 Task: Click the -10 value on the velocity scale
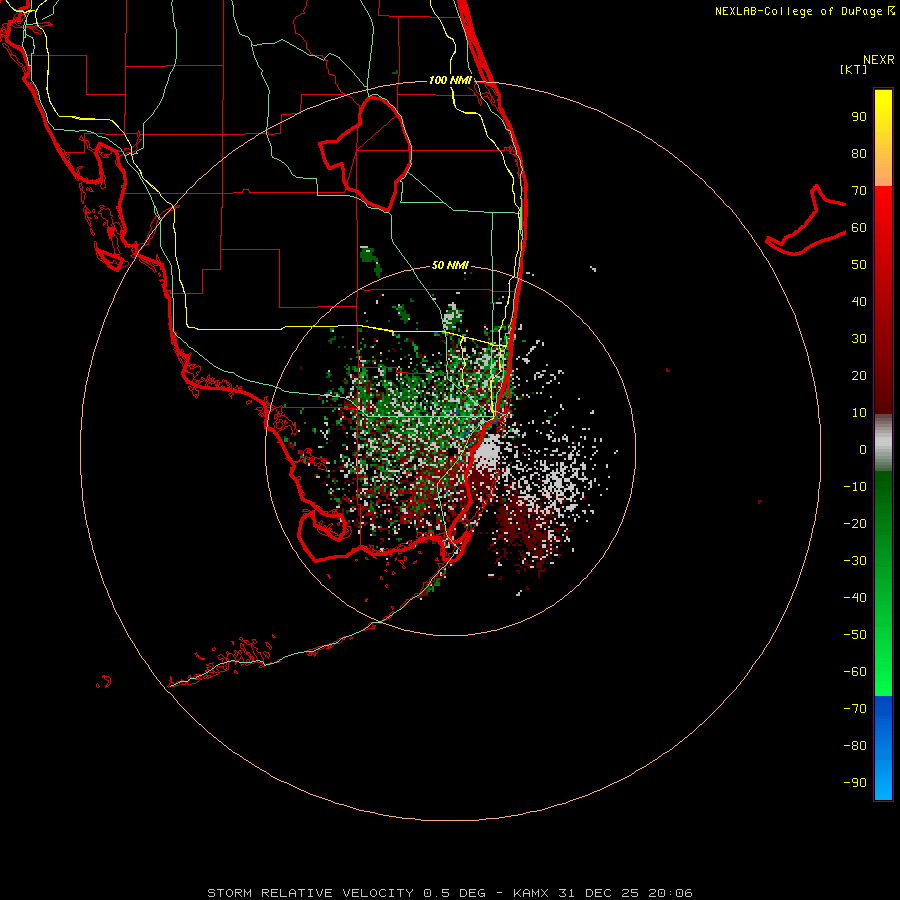click(x=855, y=487)
